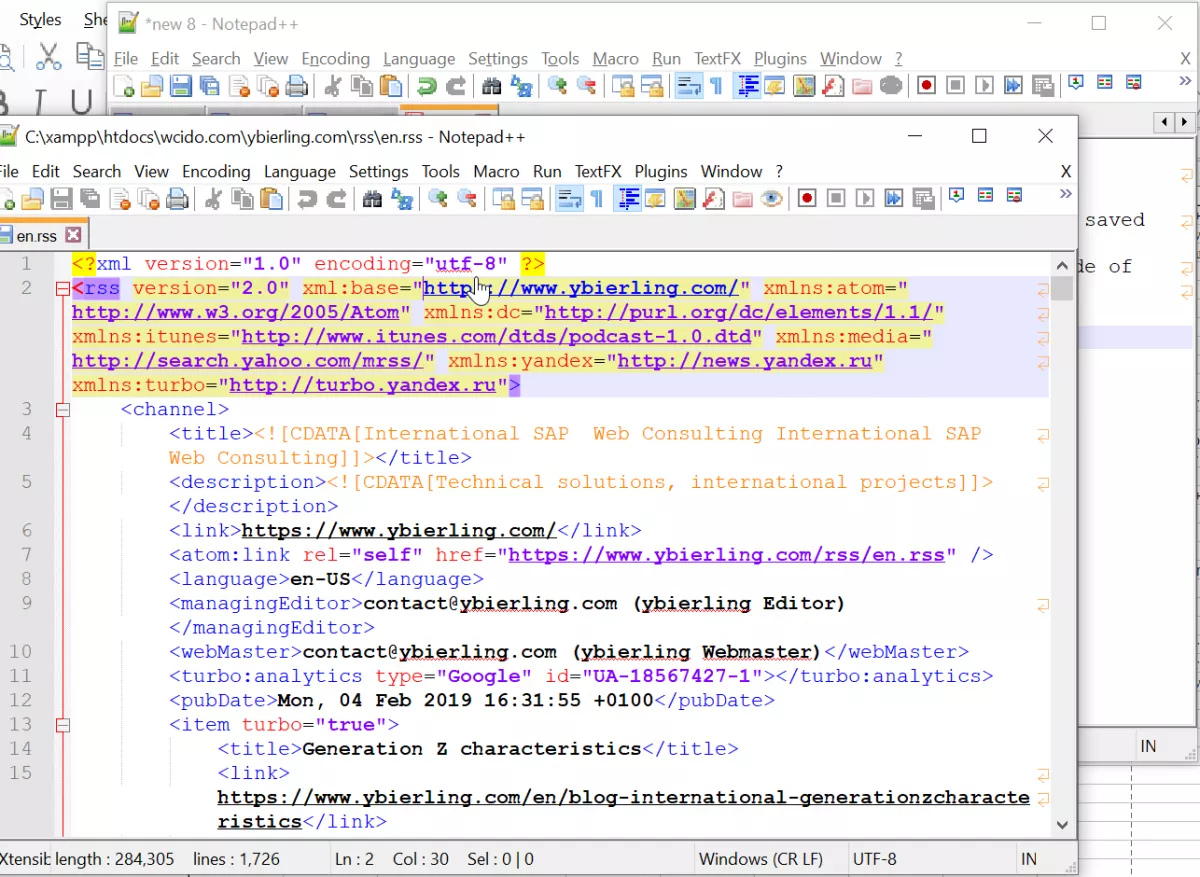Open Function List panel in en.rss window
1200x877 pixels.
713,199
